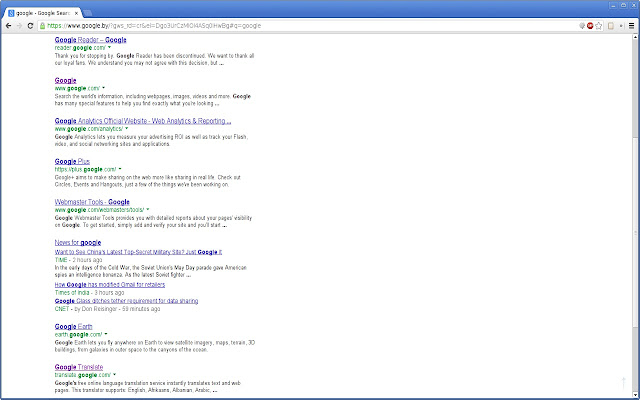This screenshot has height=400, width=640.
Task: Reload the page with the refresh icon
Action: pos(30,26)
